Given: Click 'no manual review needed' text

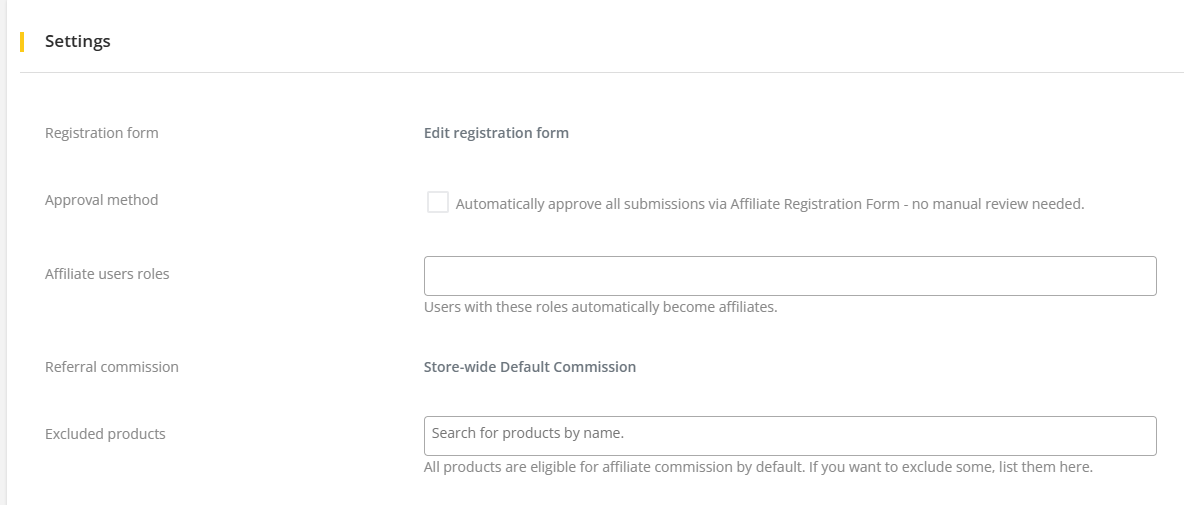Looking at the screenshot, I should pos(998,204).
